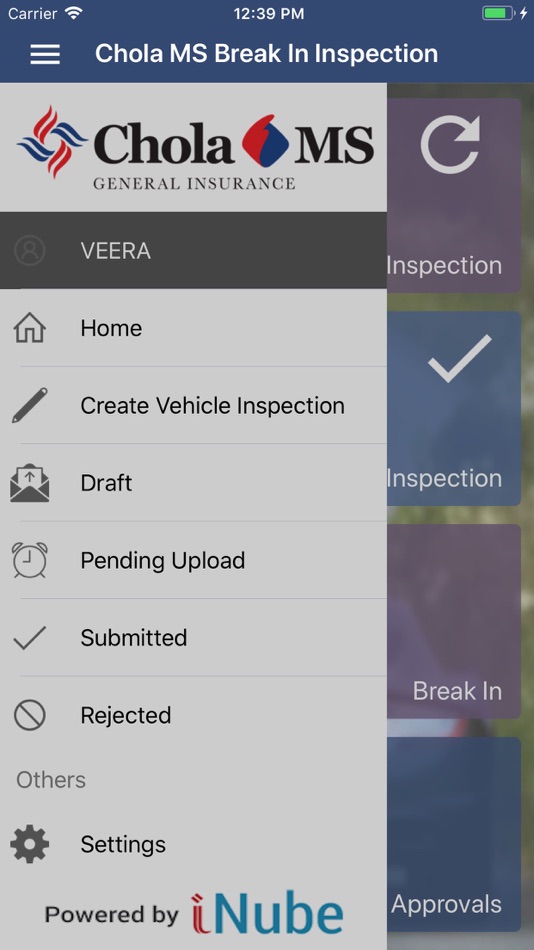Viewport: 534px width, 950px height.
Task: Open the Rejected inspections list
Action: (x=193, y=716)
